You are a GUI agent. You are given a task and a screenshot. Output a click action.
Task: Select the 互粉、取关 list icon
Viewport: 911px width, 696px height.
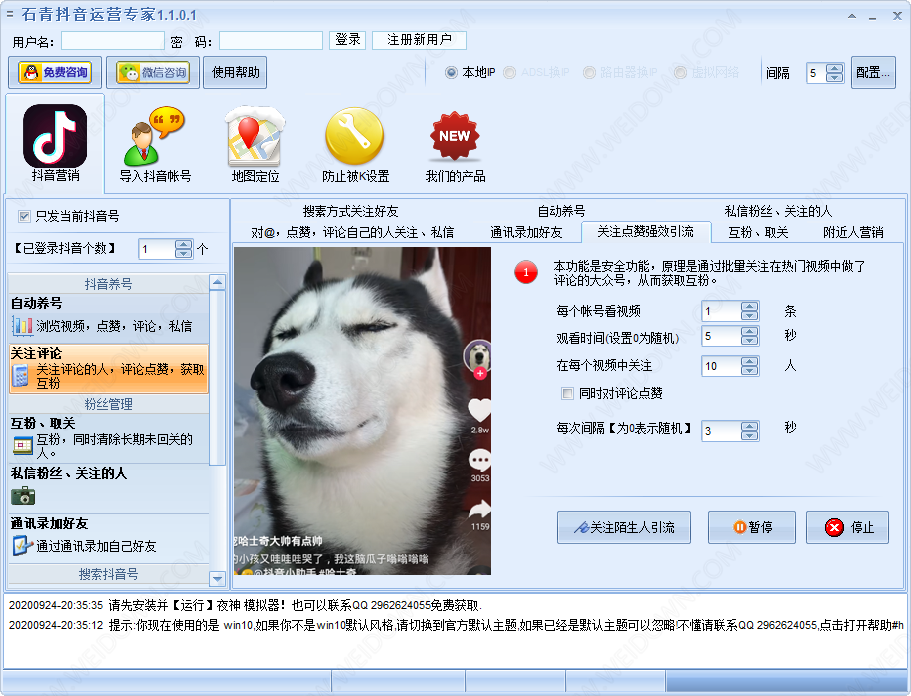click(23, 446)
